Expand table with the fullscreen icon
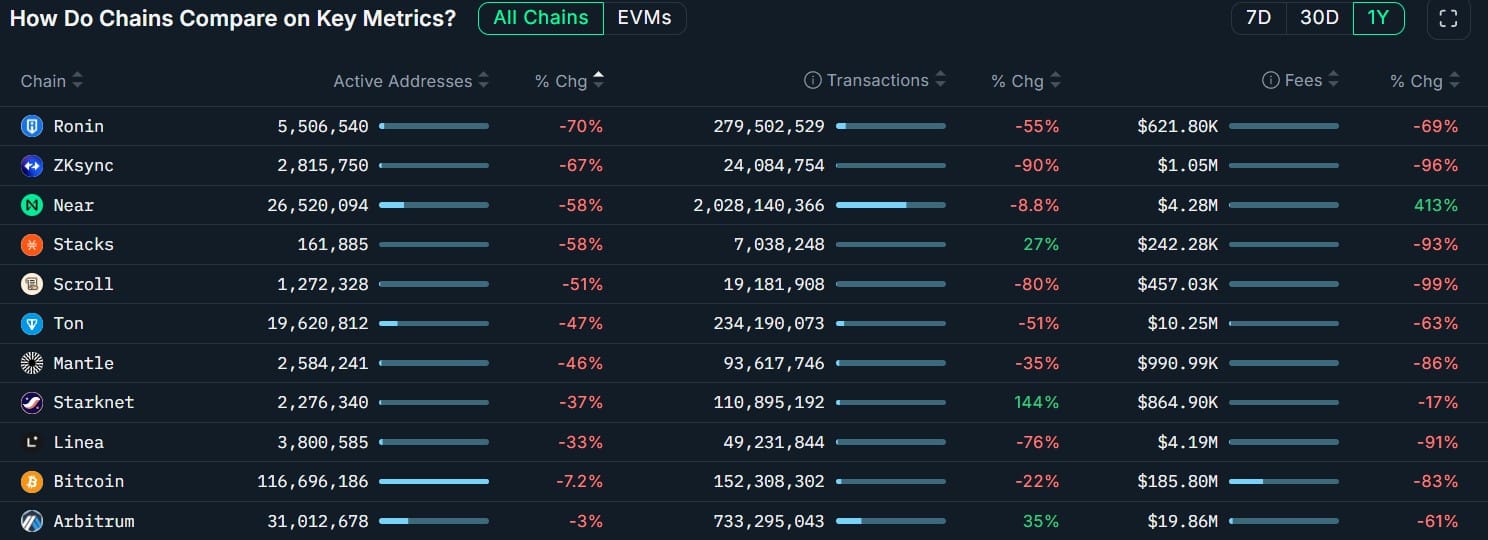The image size is (1488, 540). click(1448, 19)
